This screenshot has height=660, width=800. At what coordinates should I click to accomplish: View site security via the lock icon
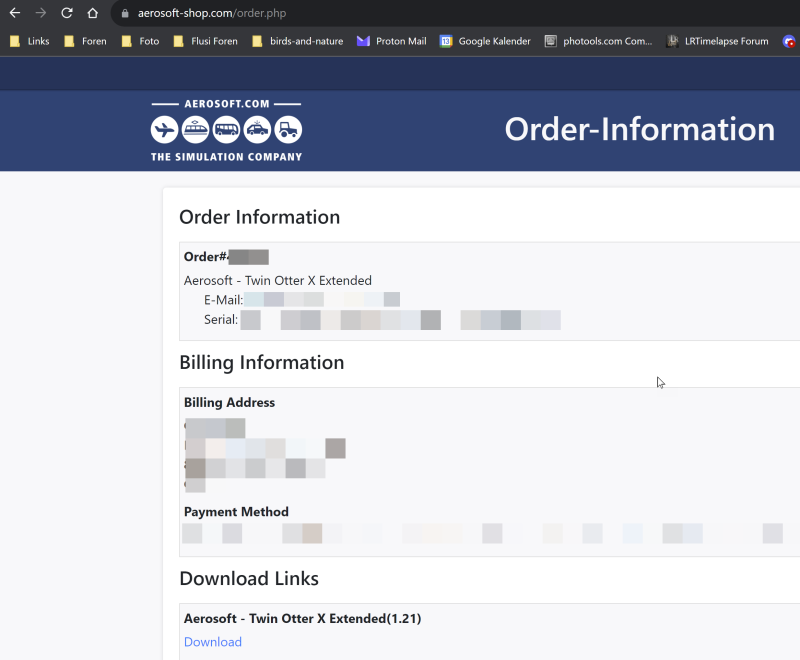tap(125, 13)
